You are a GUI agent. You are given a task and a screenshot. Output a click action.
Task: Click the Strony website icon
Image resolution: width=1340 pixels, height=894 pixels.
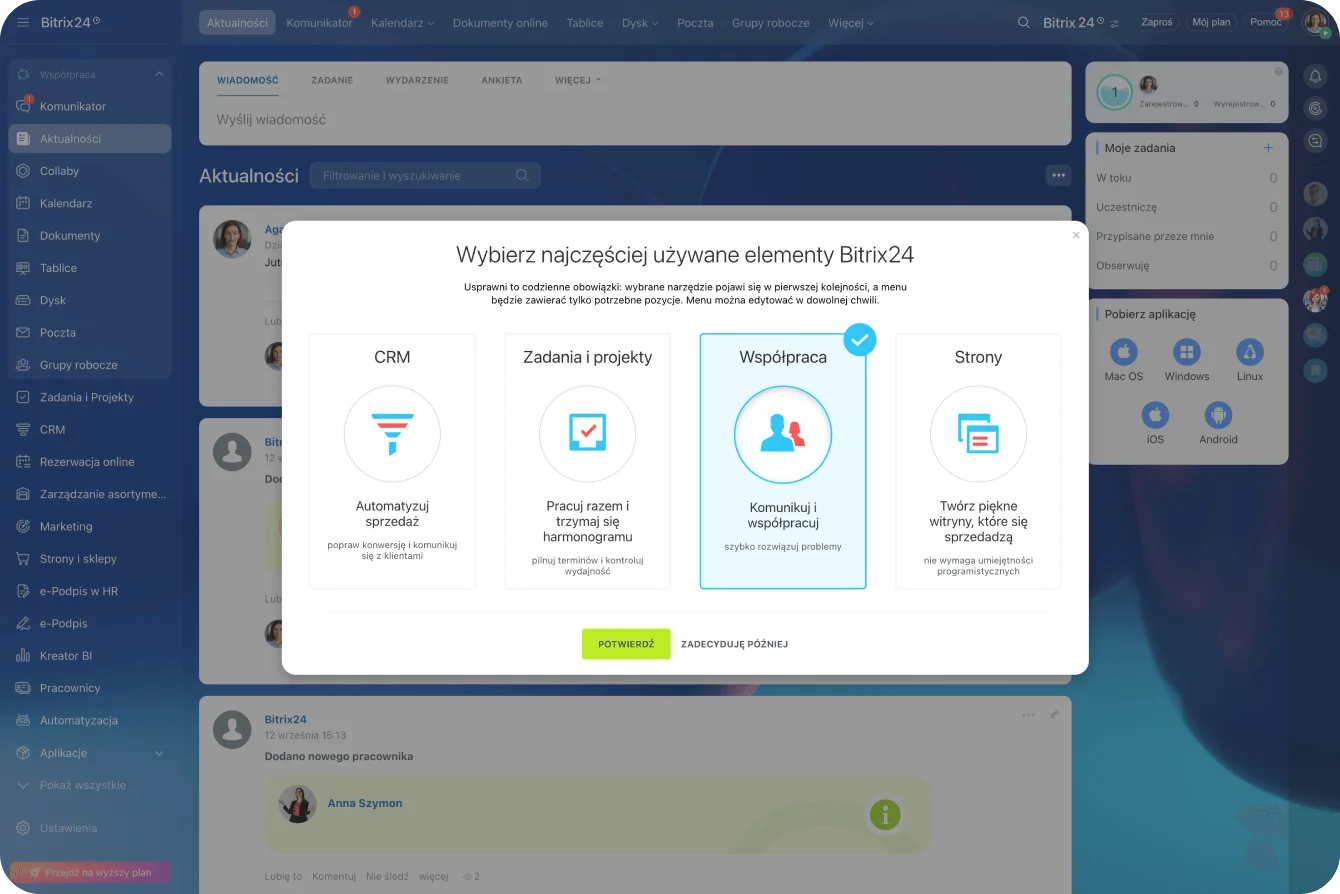(x=978, y=434)
